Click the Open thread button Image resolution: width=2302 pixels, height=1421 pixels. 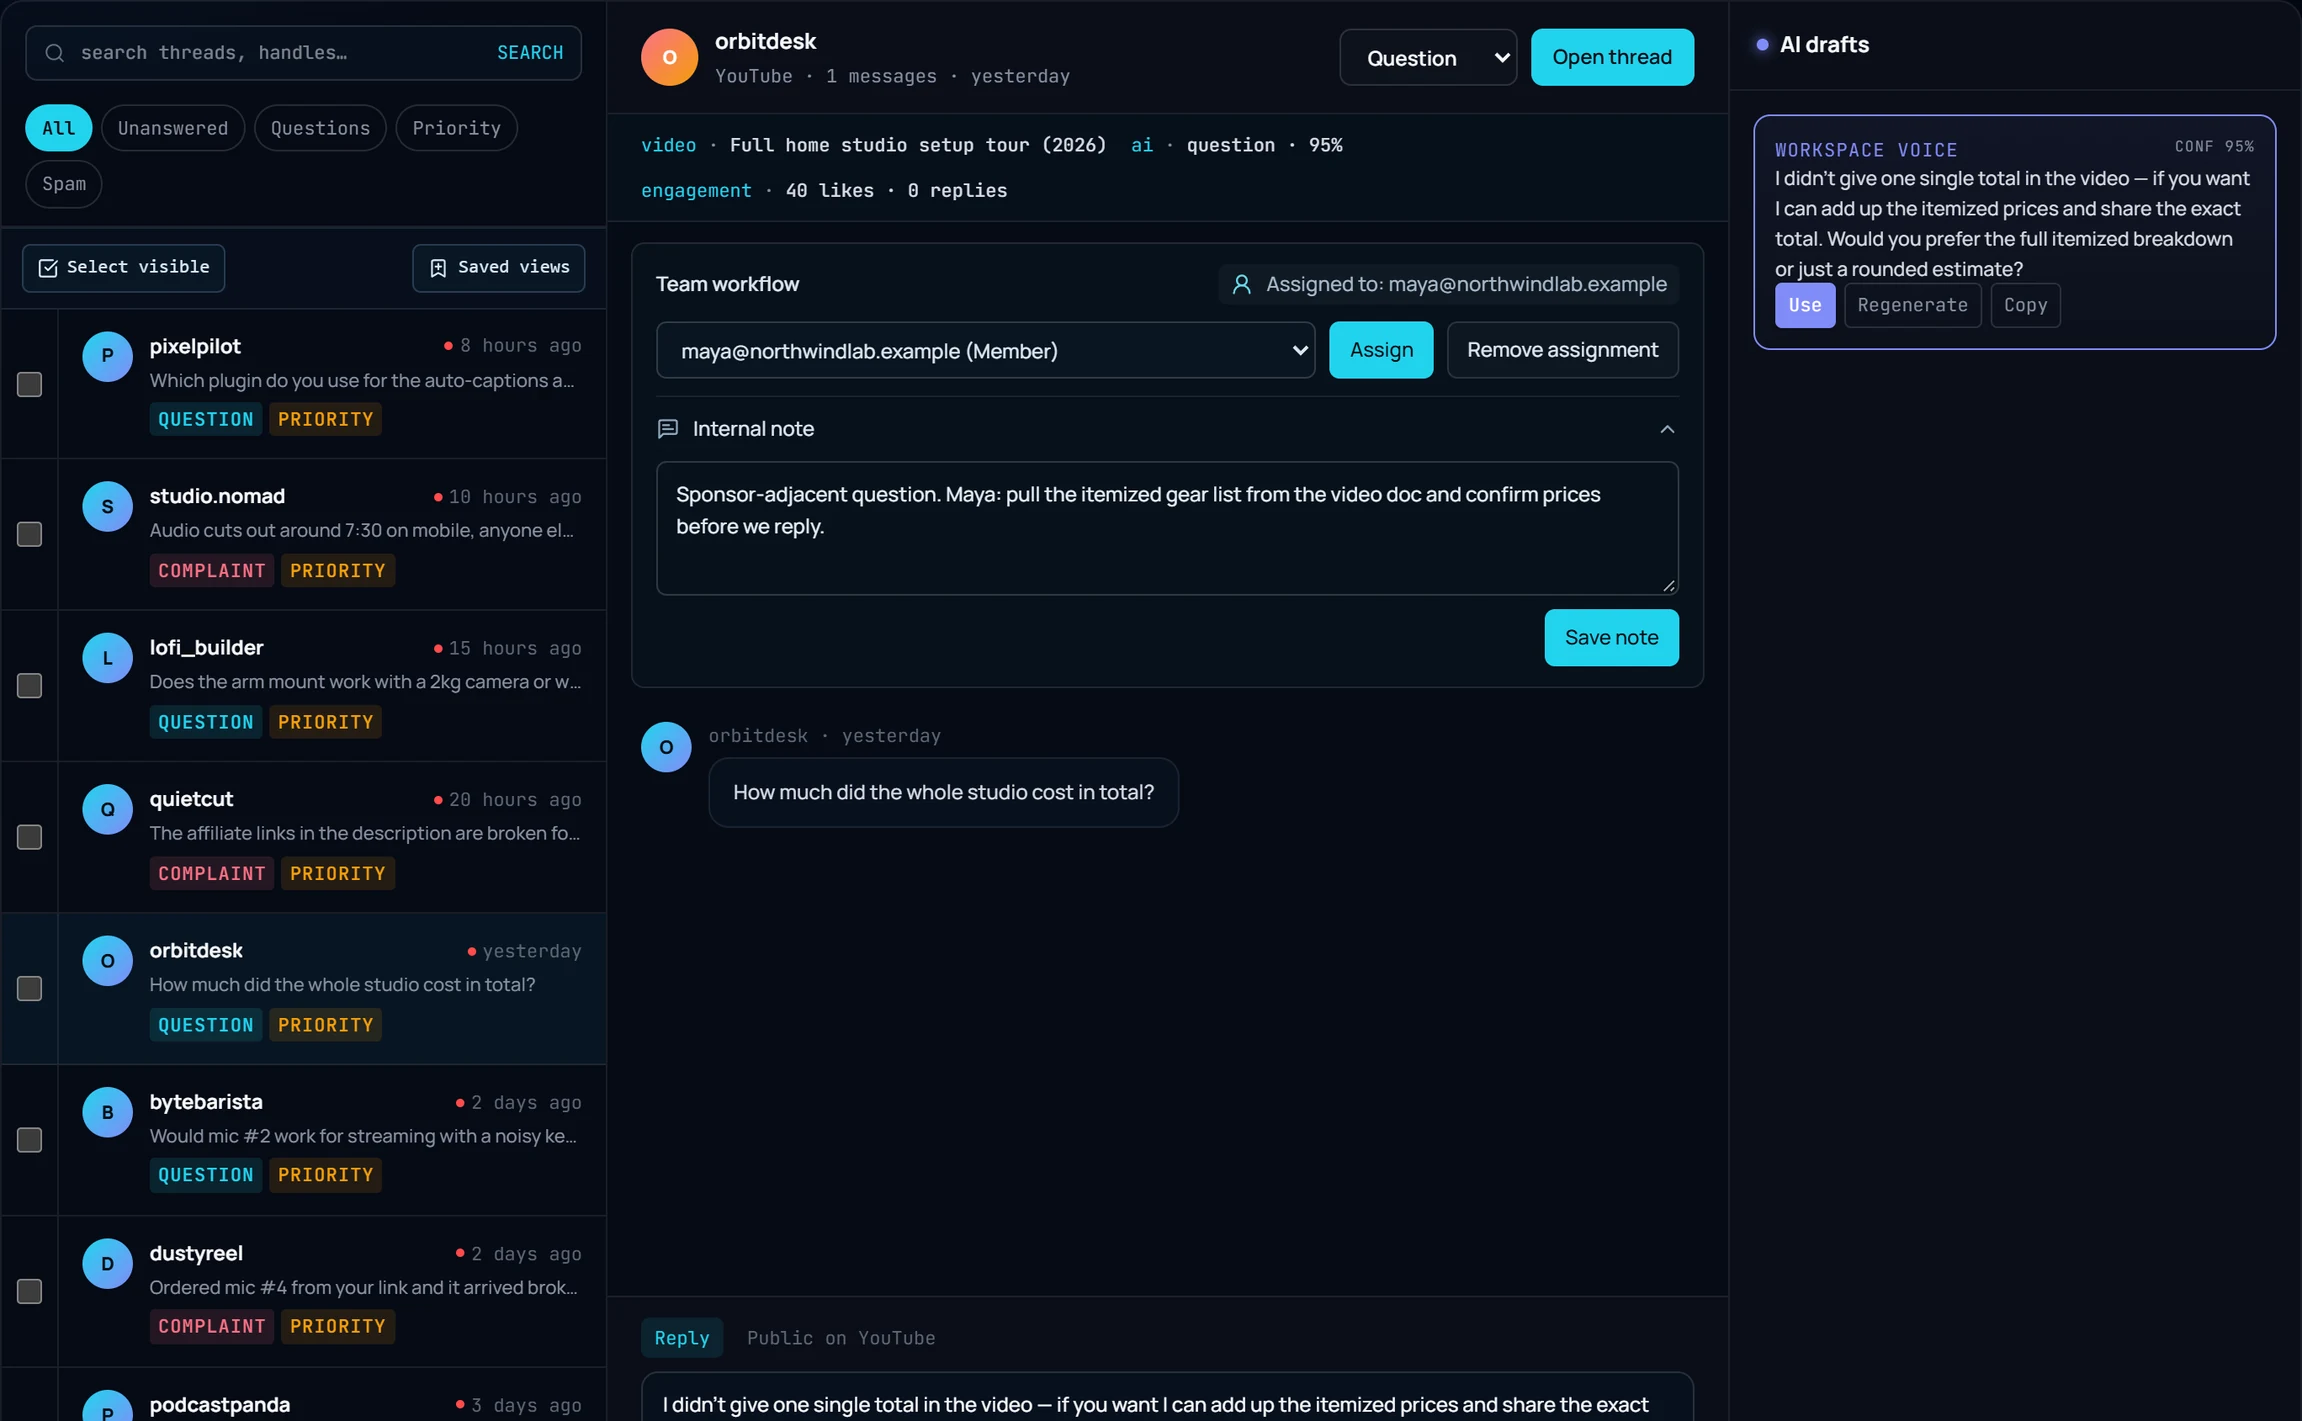pyautogui.click(x=1612, y=58)
